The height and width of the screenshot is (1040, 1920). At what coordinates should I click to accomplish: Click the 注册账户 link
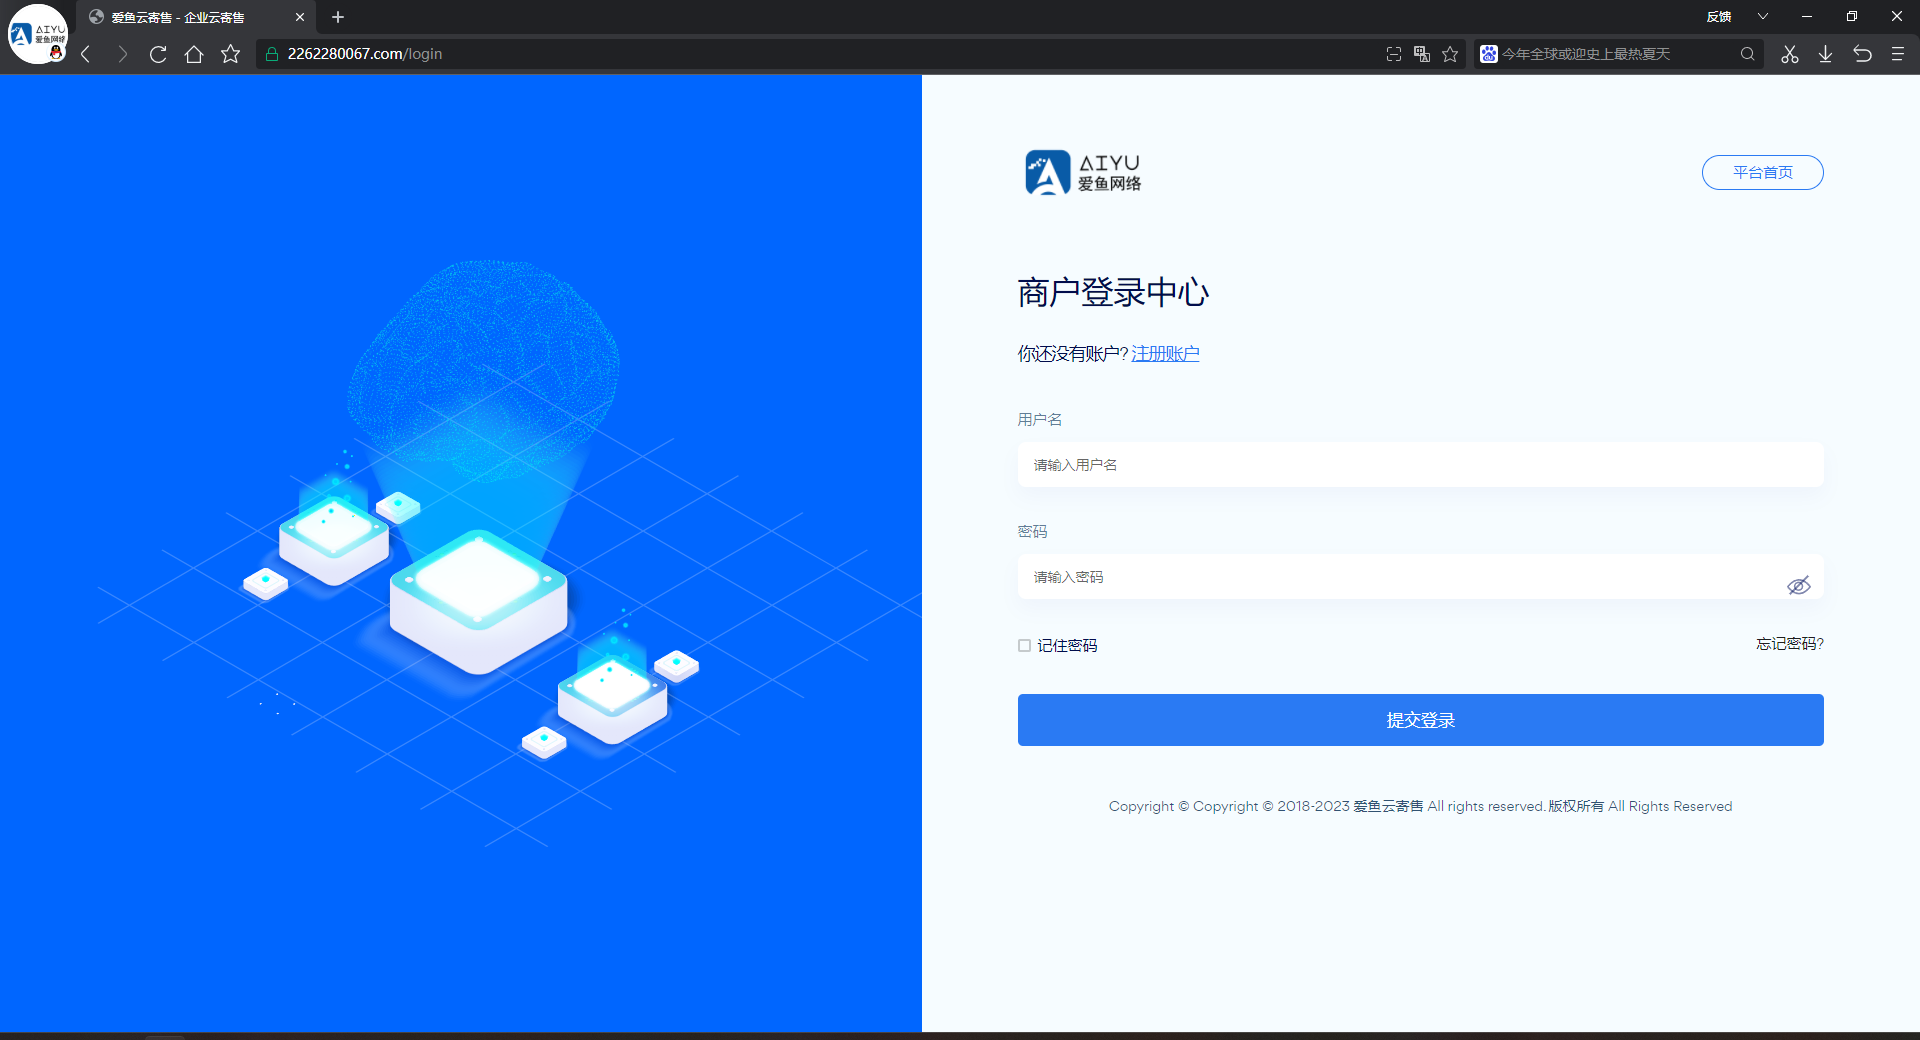point(1165,354)
